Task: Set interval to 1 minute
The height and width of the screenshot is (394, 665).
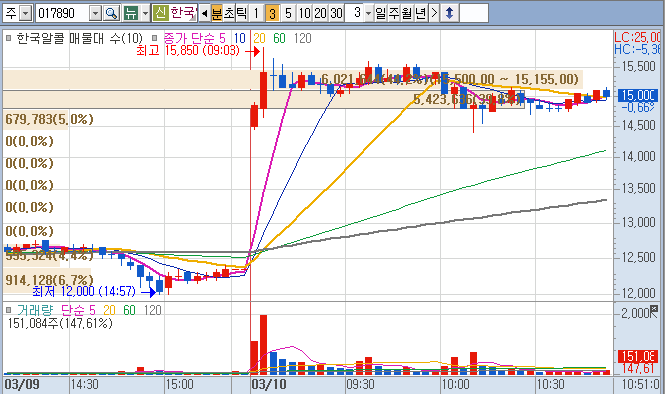Action: 256,13
